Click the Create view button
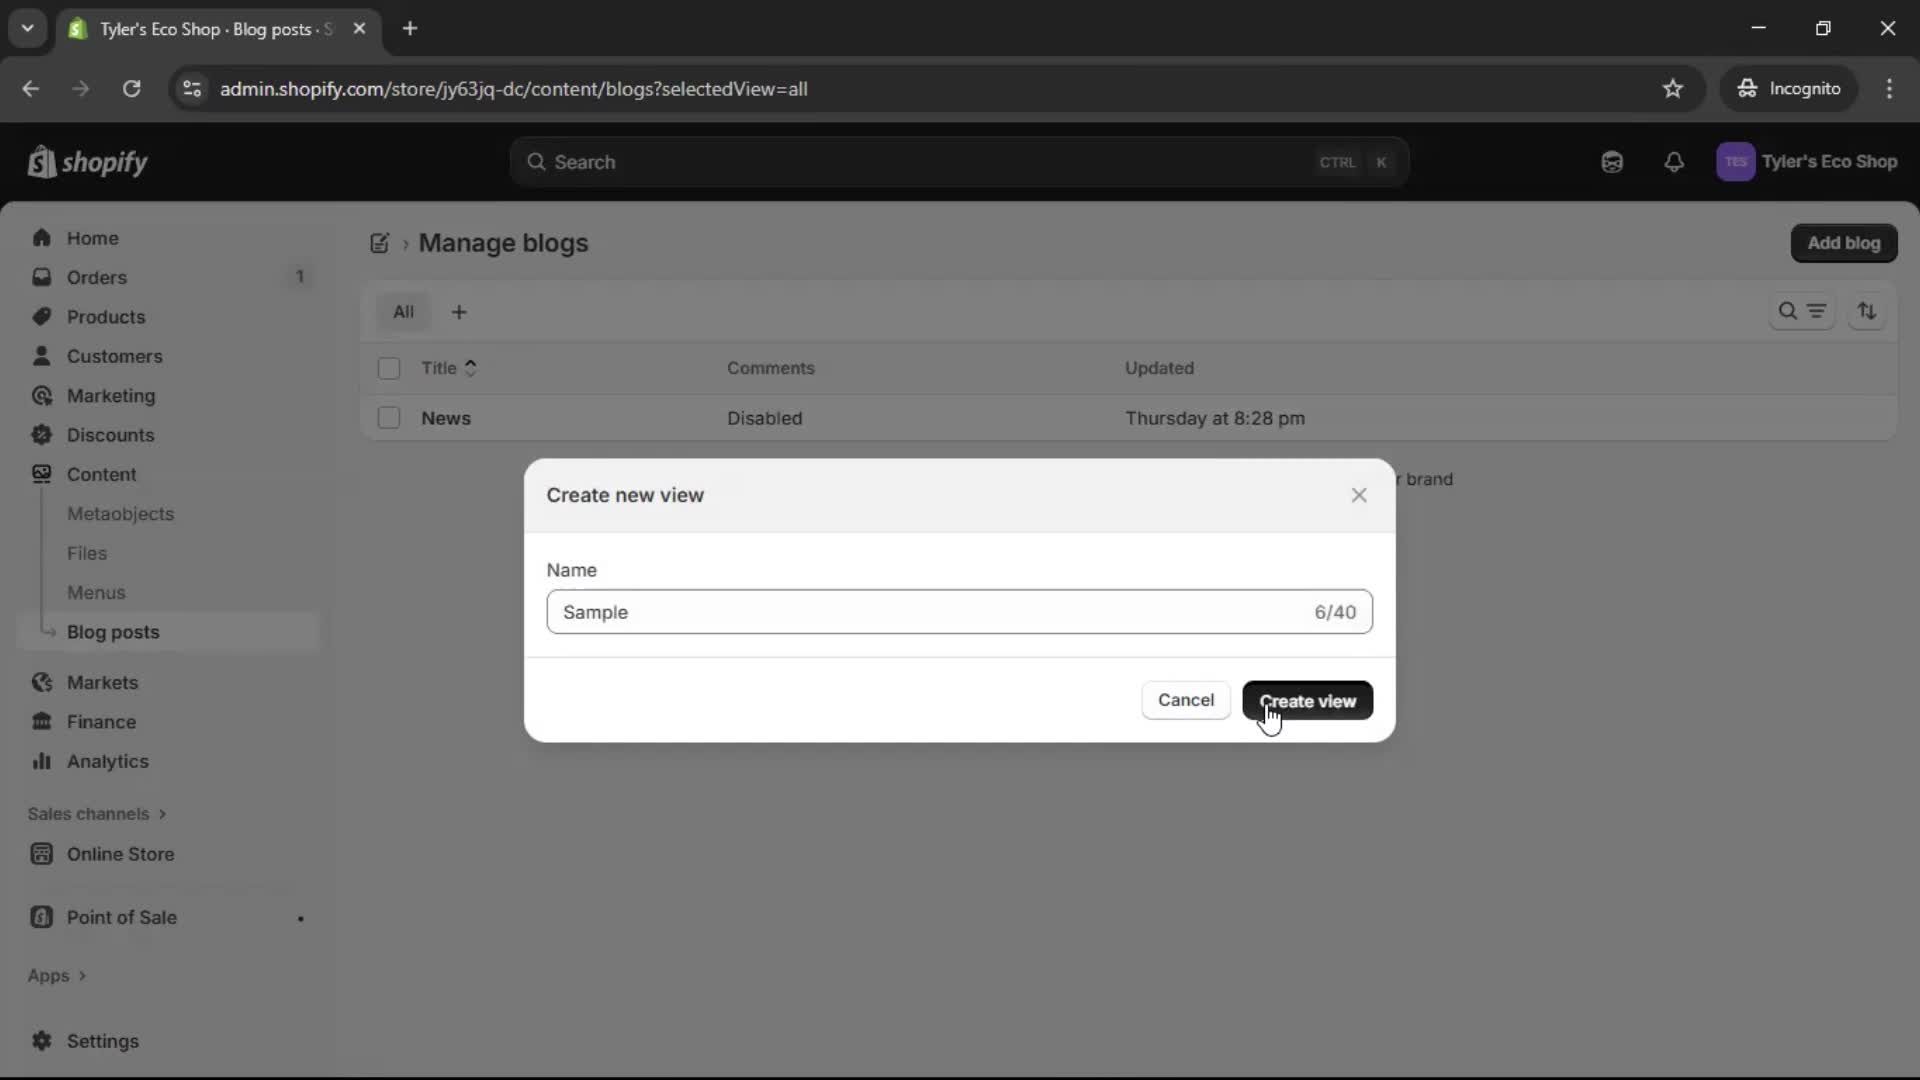Image resolution: width=1920 pixels, height=1080 pixels. (1308, 700)
